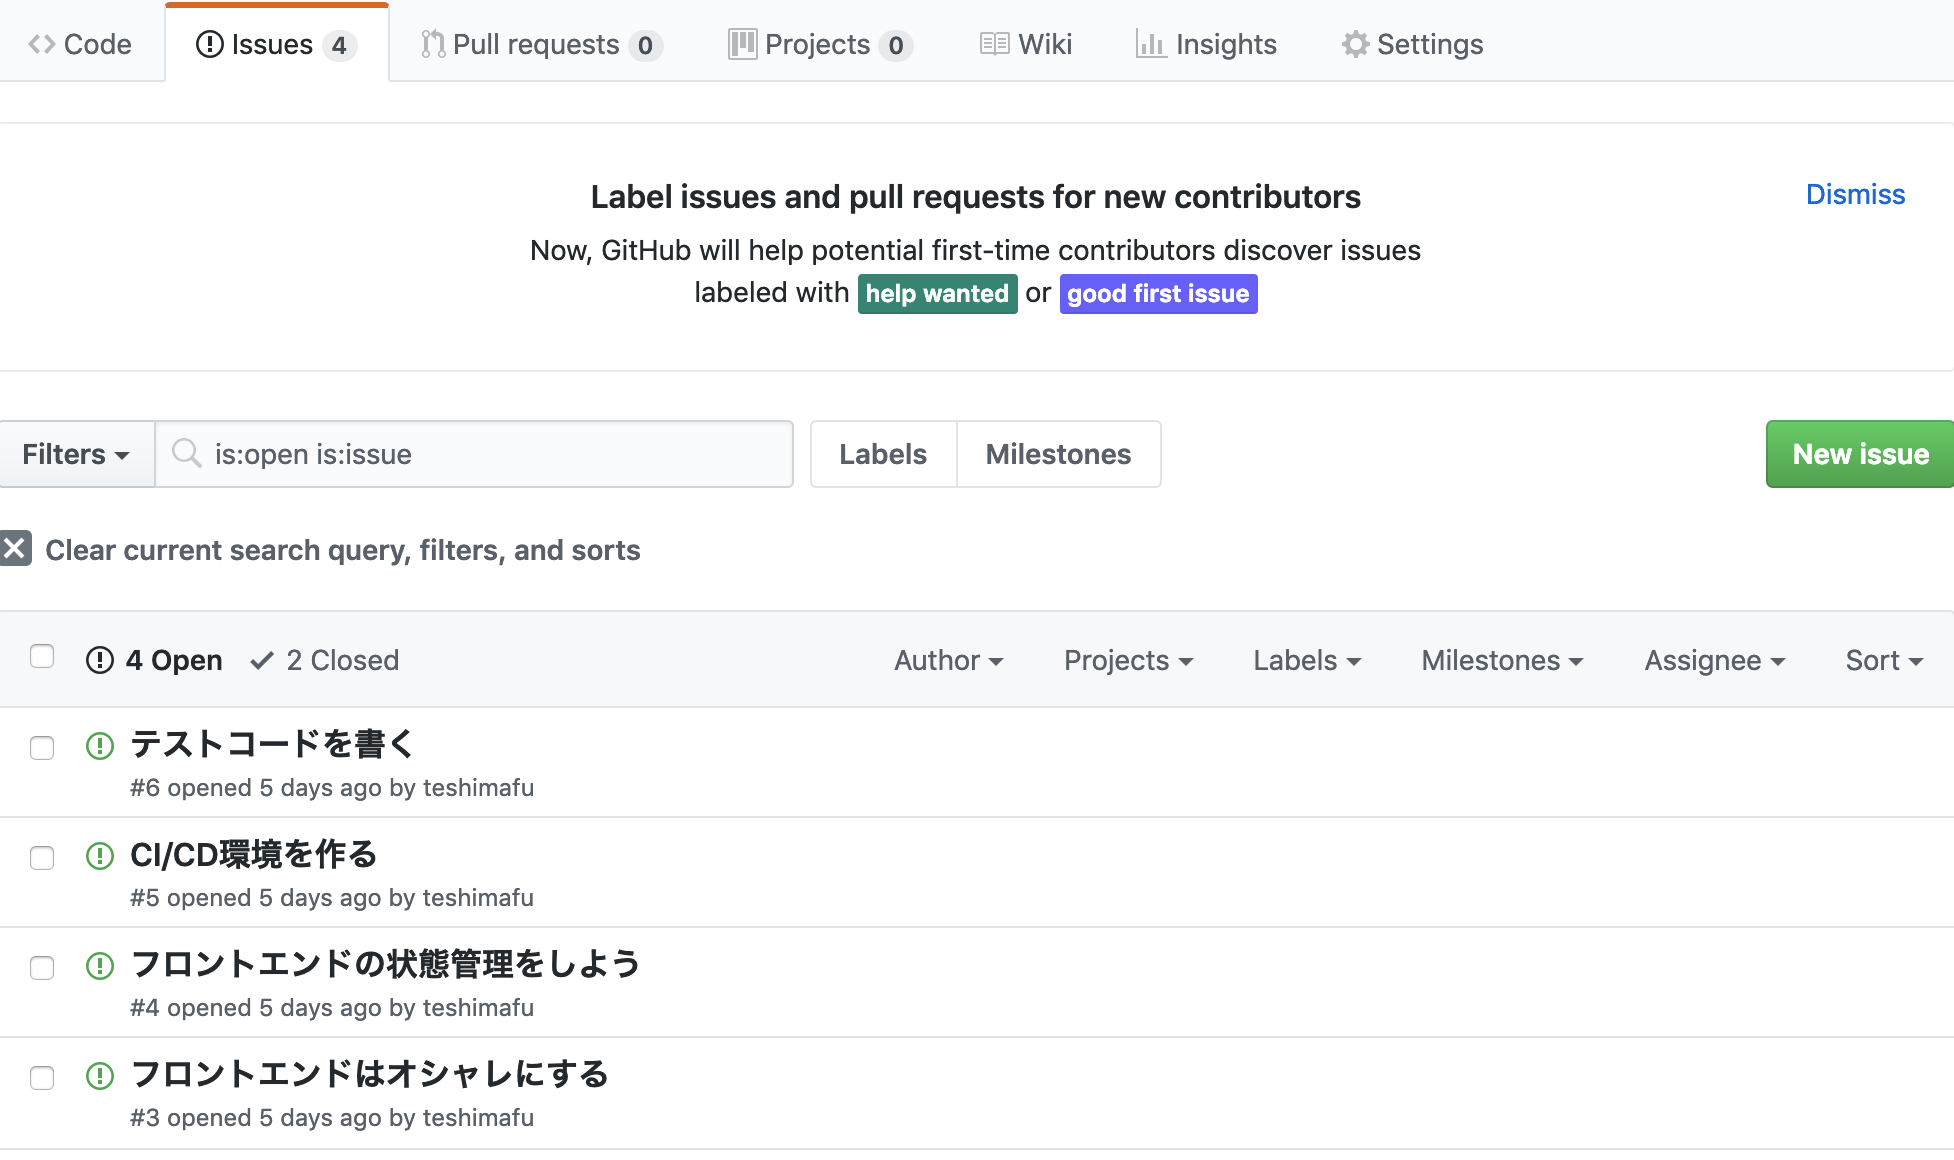The width and height of the screenshot is (1954, 1160).
Task: Click the open issue icon next to CI/CD環境を作る
Action: point(100,857)
